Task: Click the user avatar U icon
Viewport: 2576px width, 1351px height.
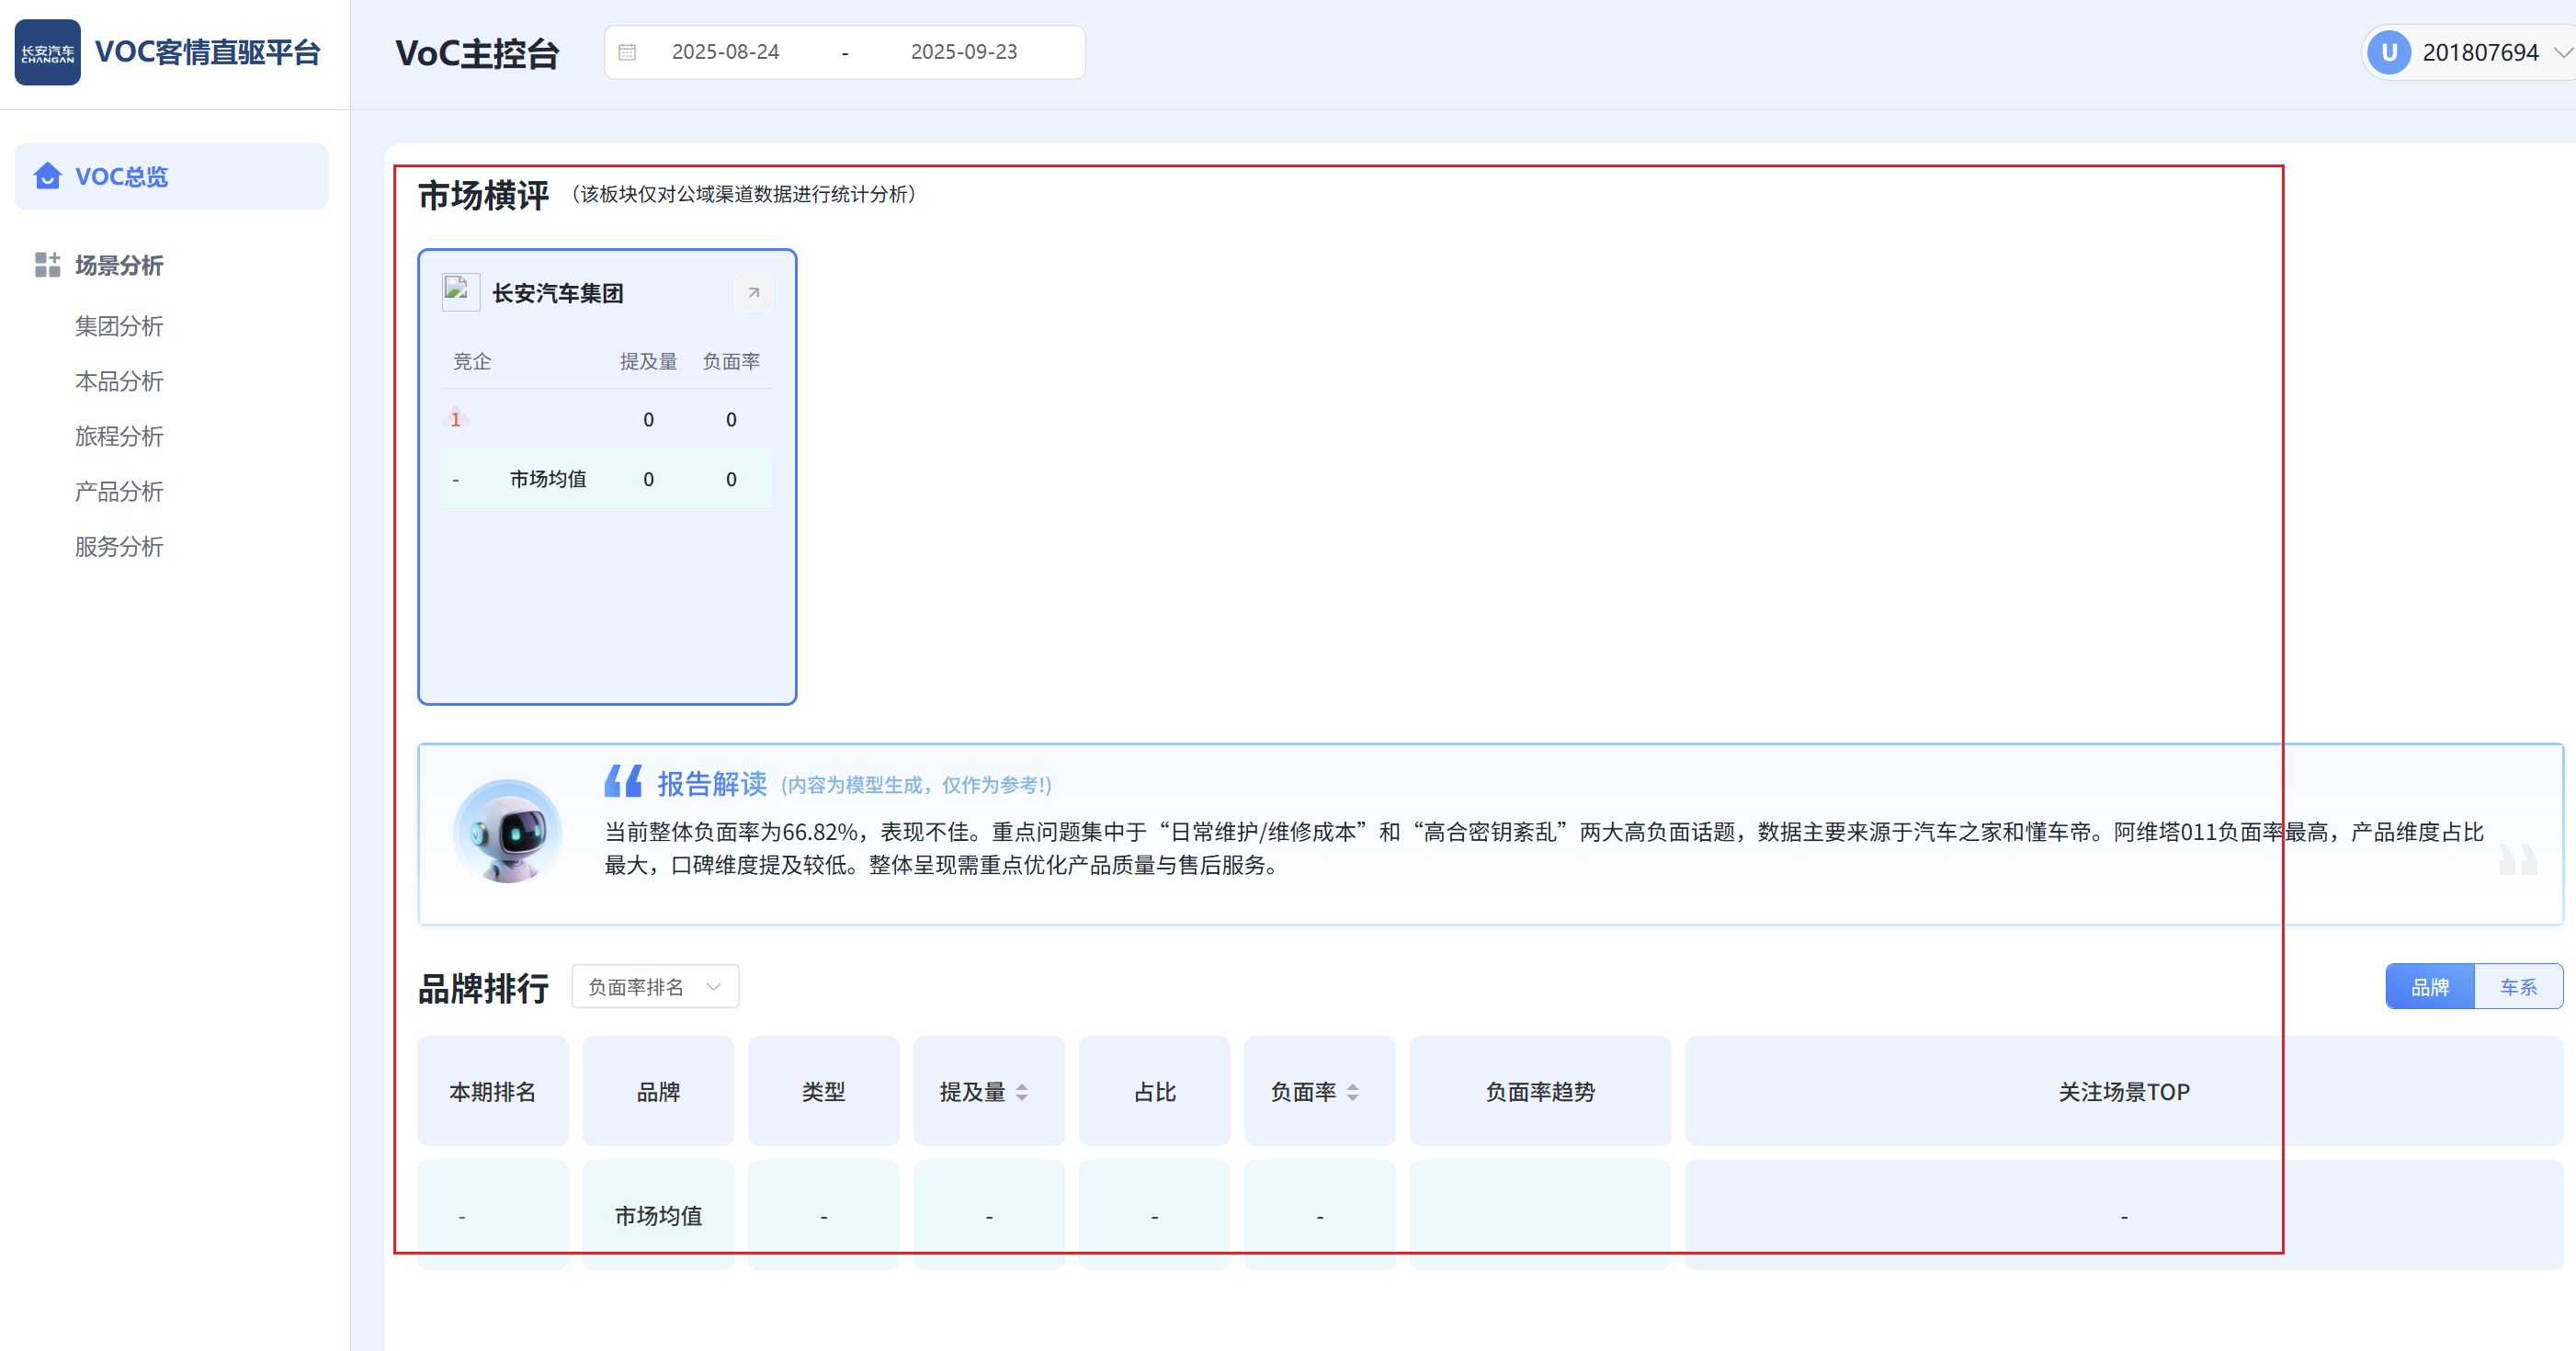Action: (2388, 52)
